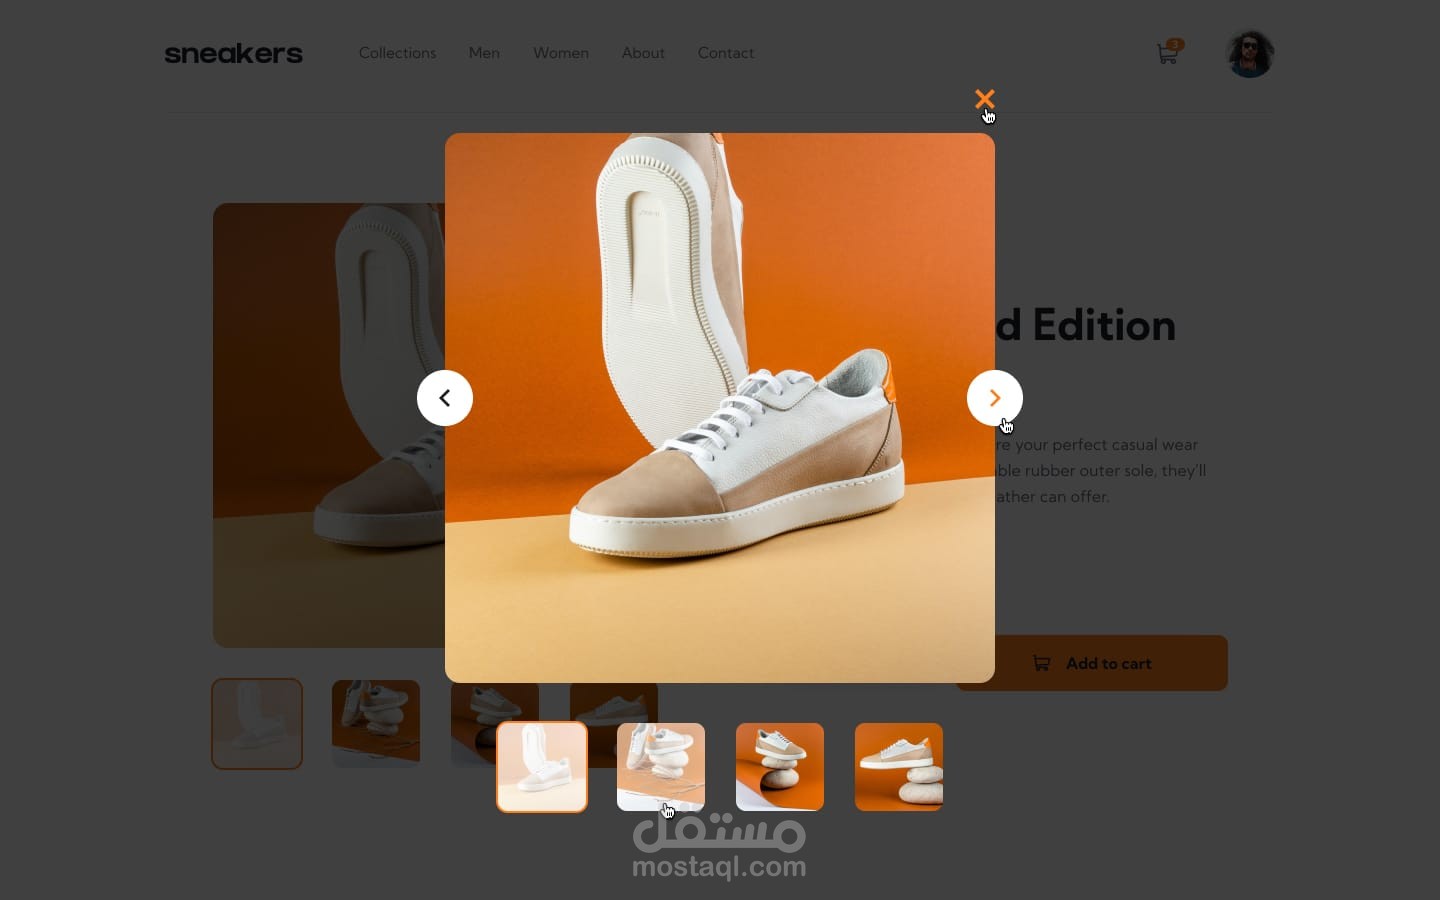Select the first lightbox thumbnail
The image size is (1440, 900).
tap(542, 767)
